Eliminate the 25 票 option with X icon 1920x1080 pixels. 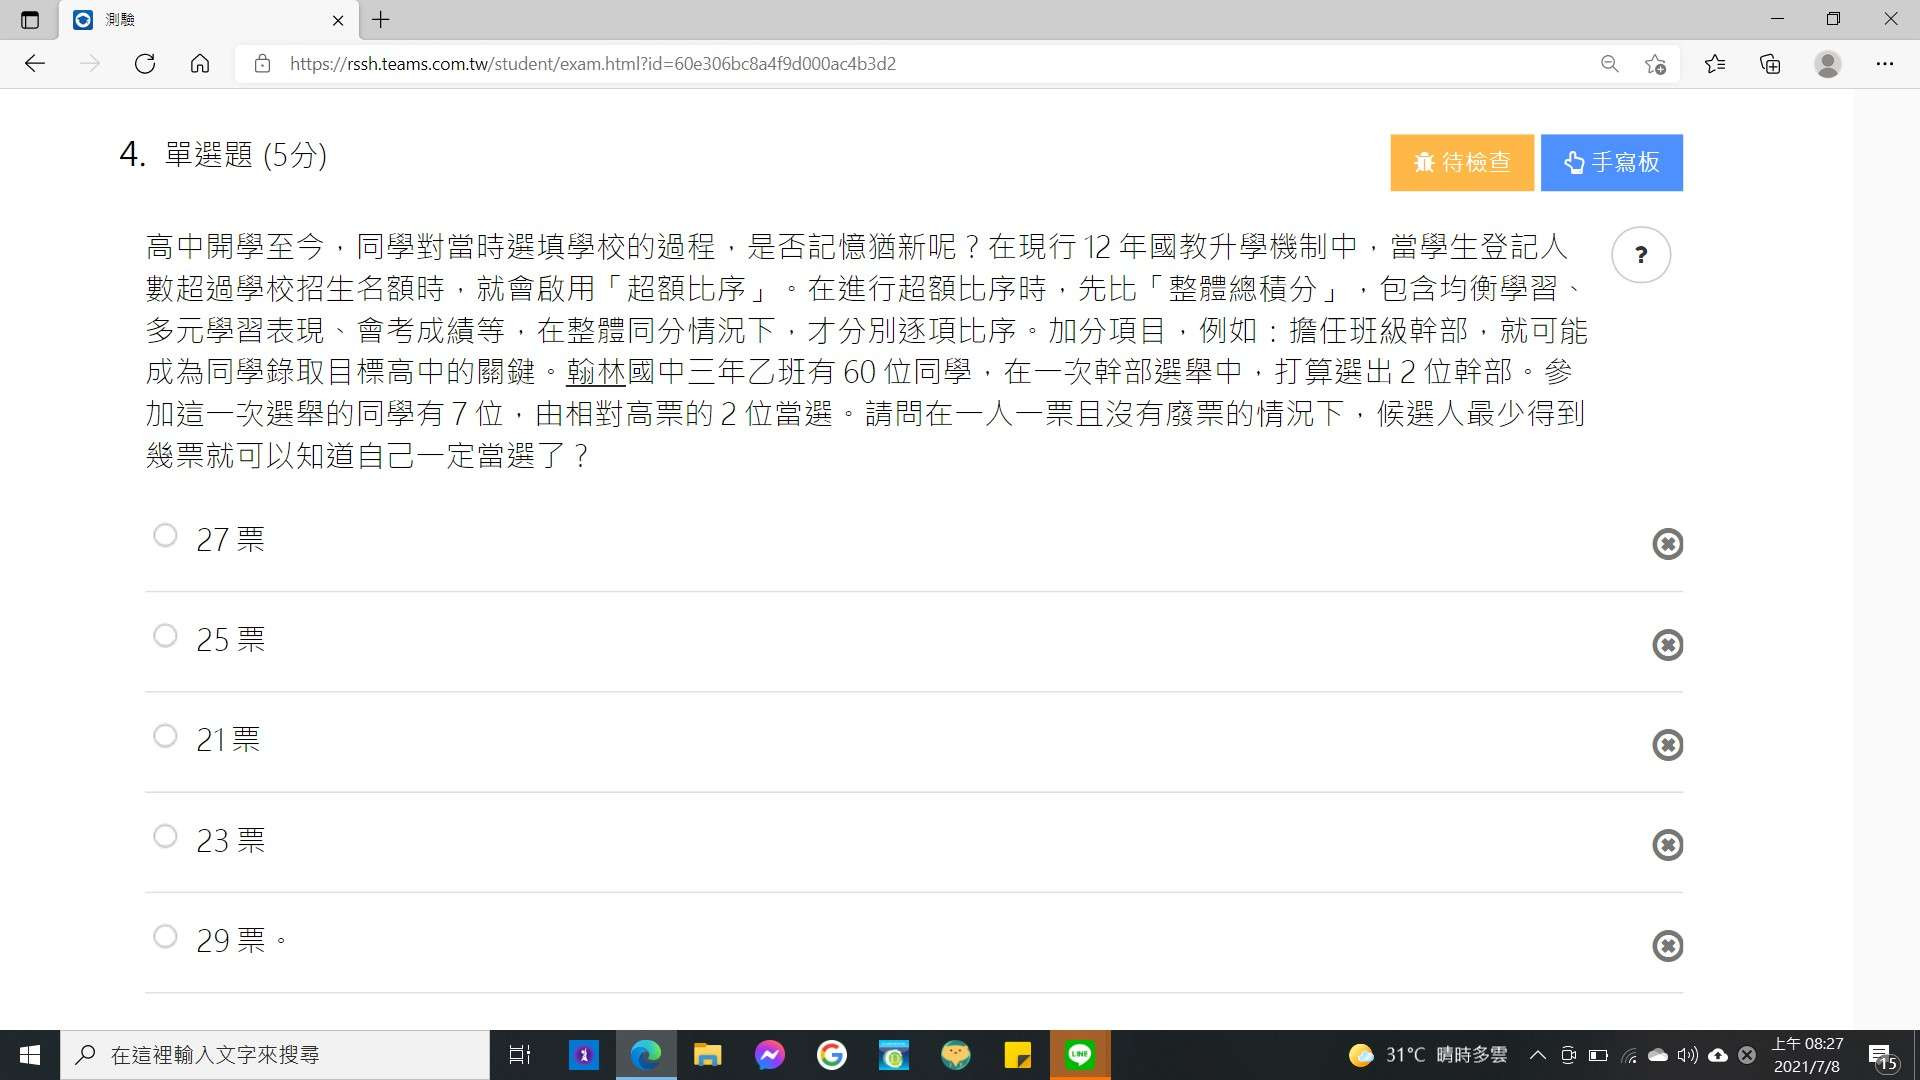point(1667,645)
